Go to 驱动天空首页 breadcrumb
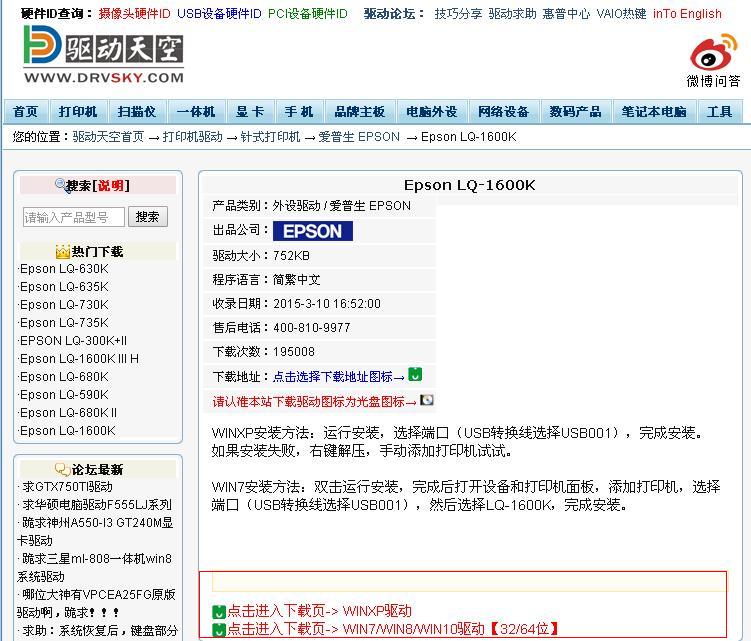The width and height of the screenshot is (751, 641). tap(108, 137)
